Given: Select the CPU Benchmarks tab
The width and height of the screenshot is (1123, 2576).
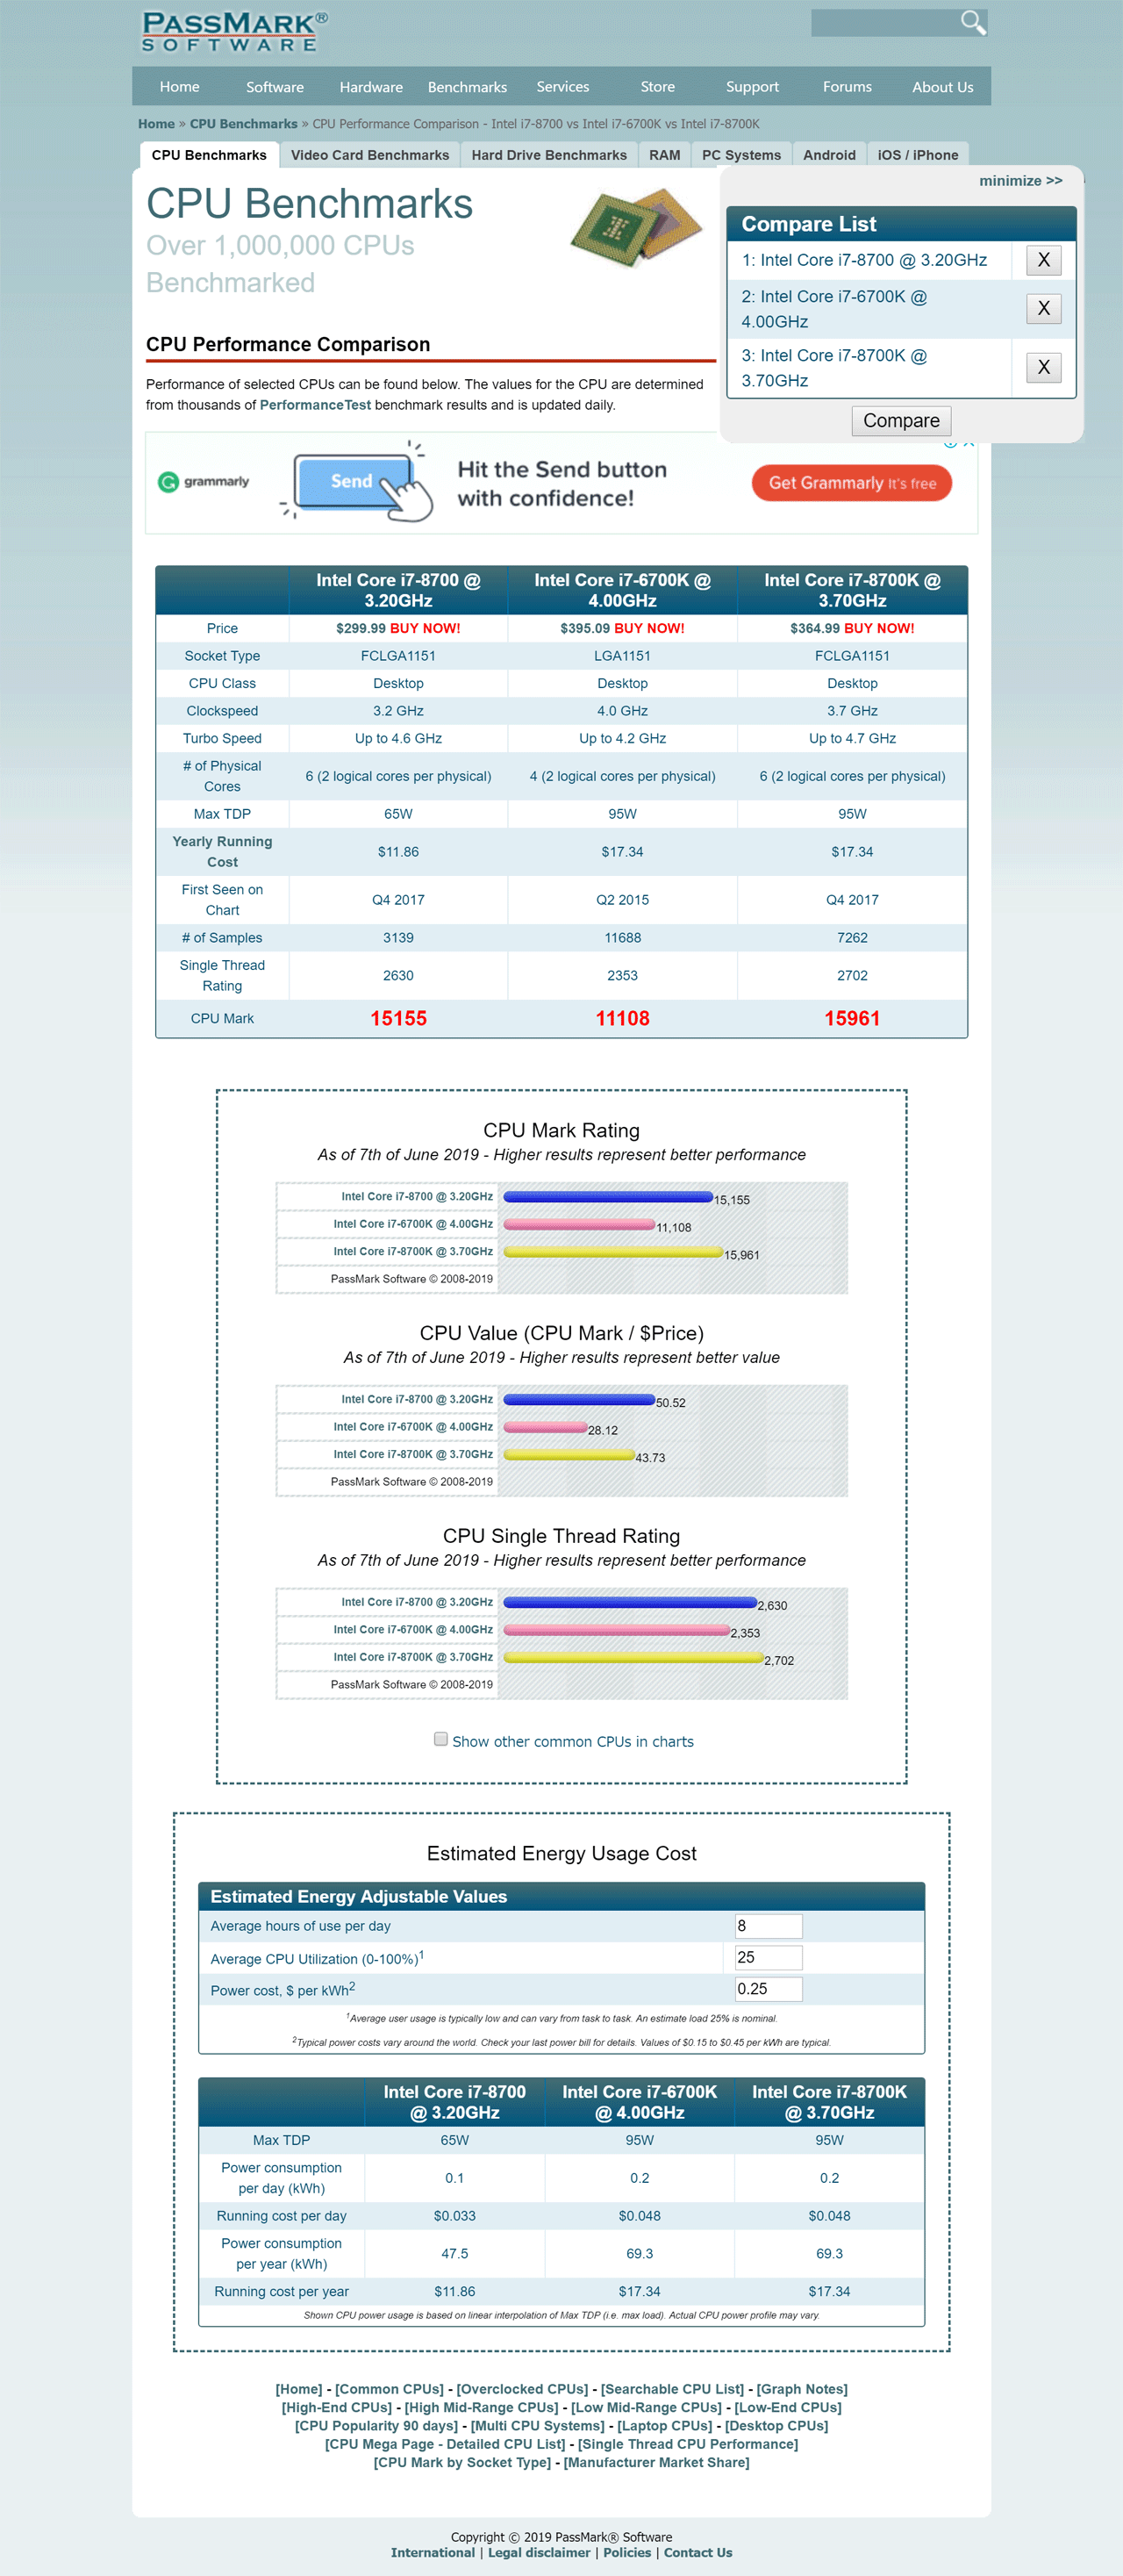Looking at the screenshot, I should click(209, 155).
